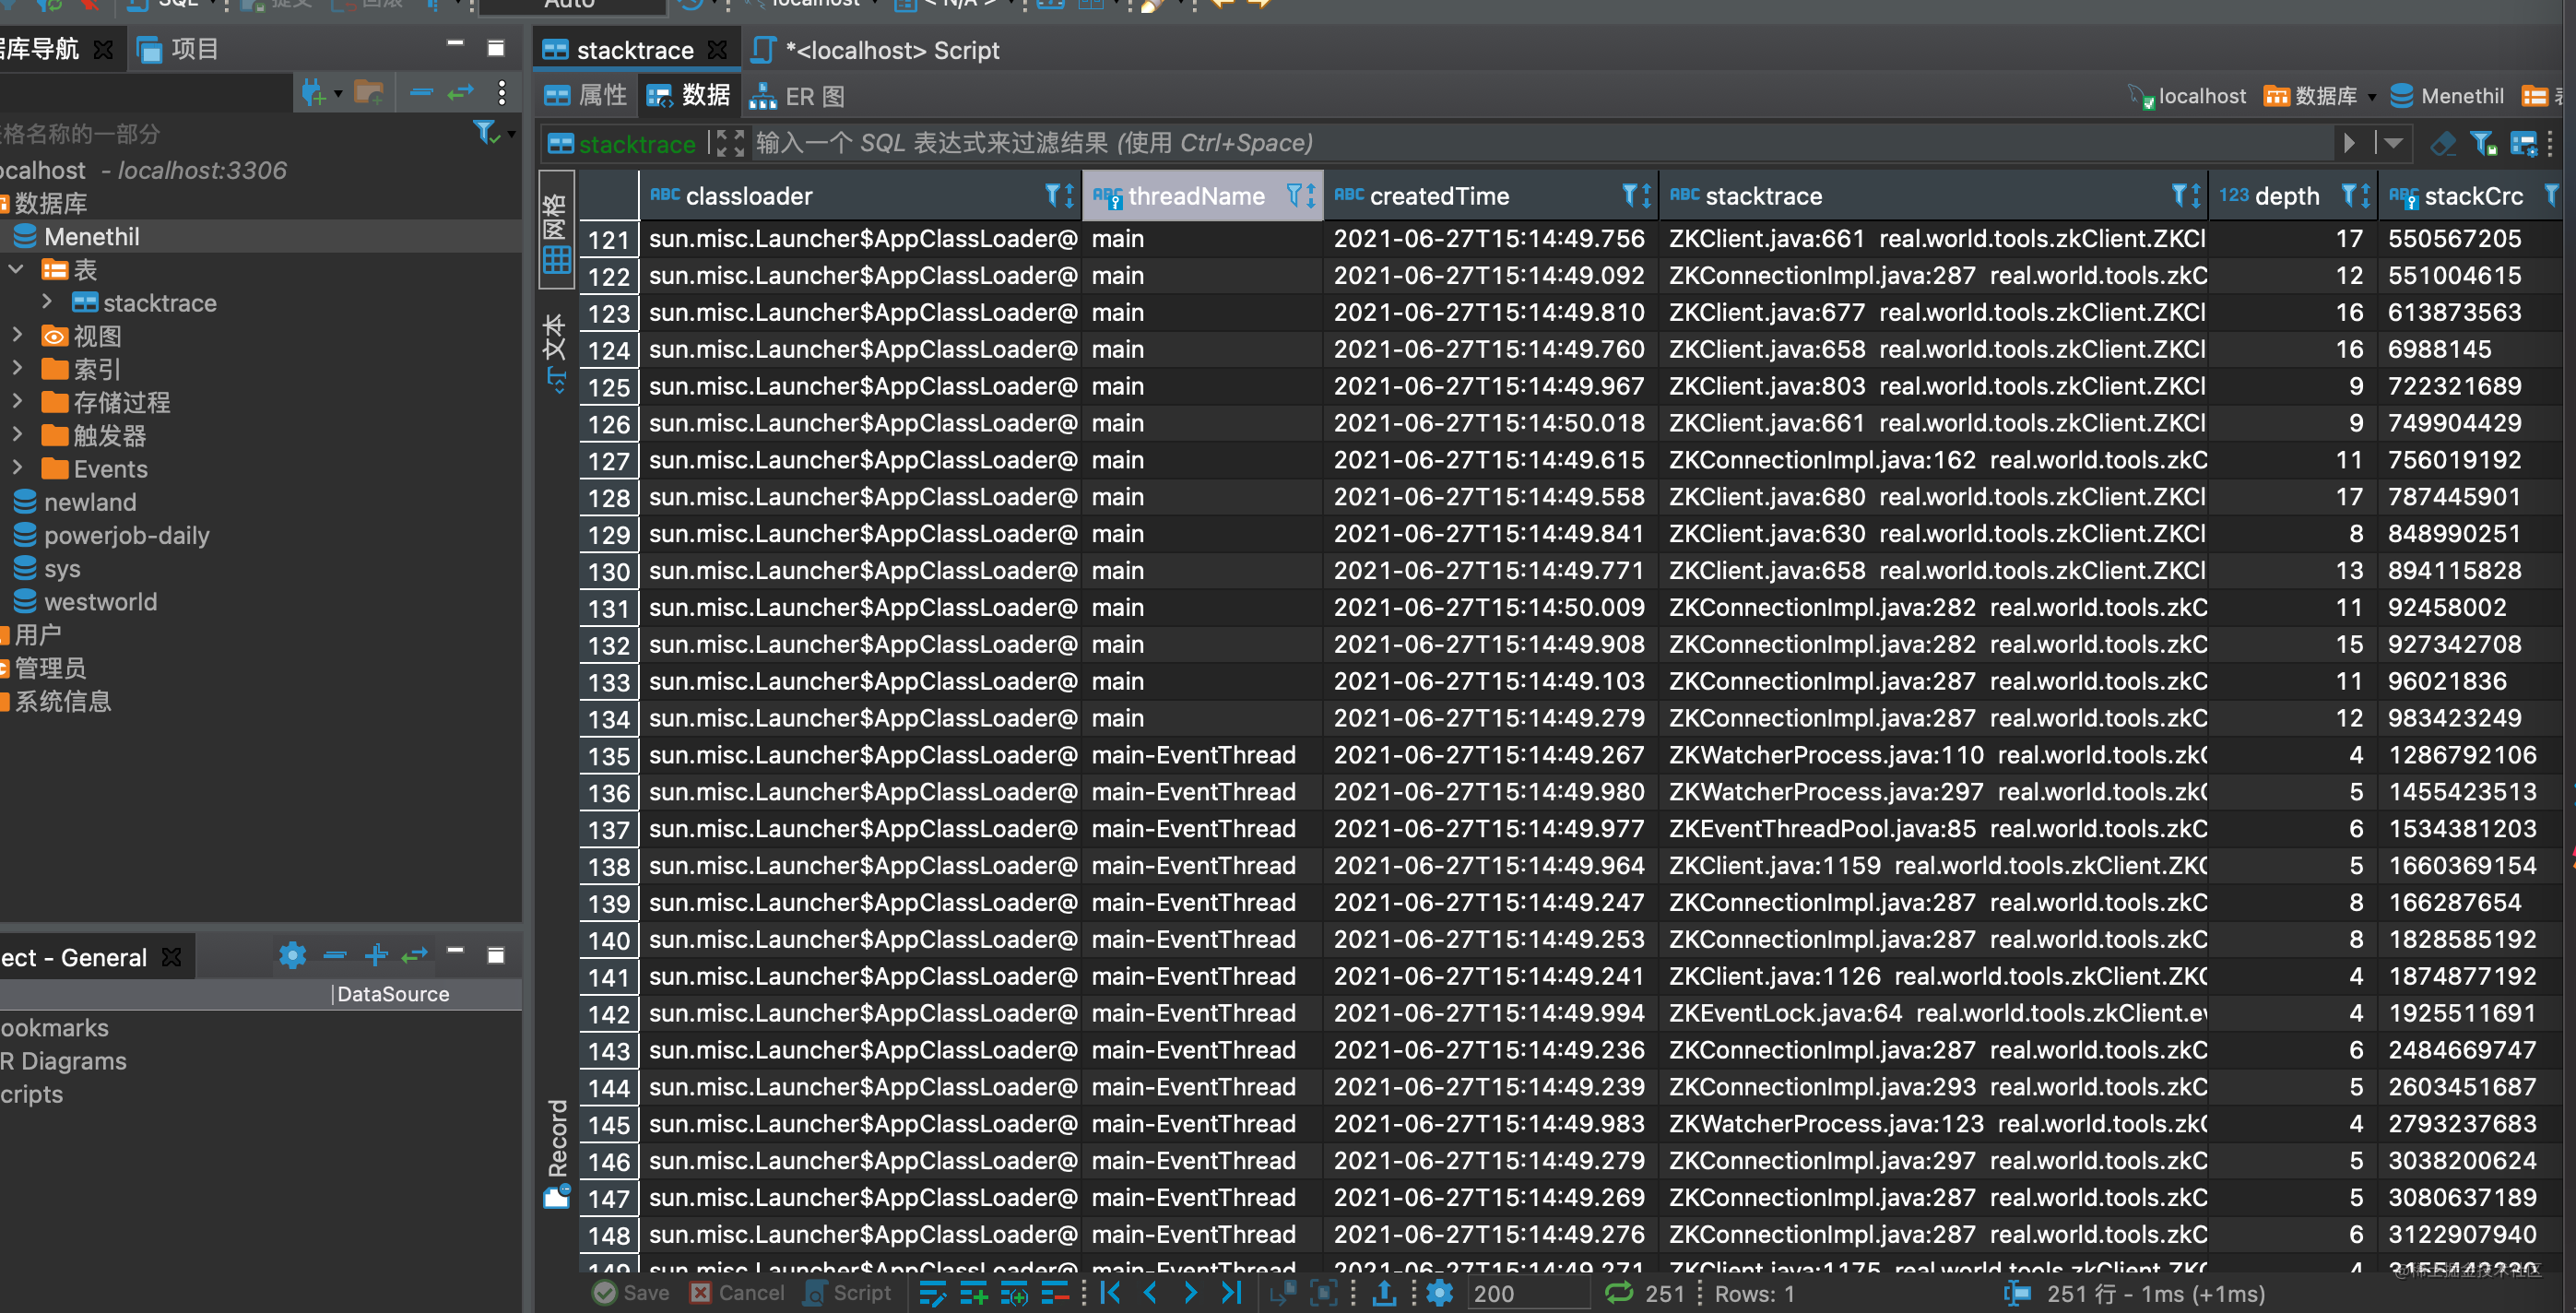Click the custom filters configuration icon
2576x1313 pixels.
(x=2523, y=144)
